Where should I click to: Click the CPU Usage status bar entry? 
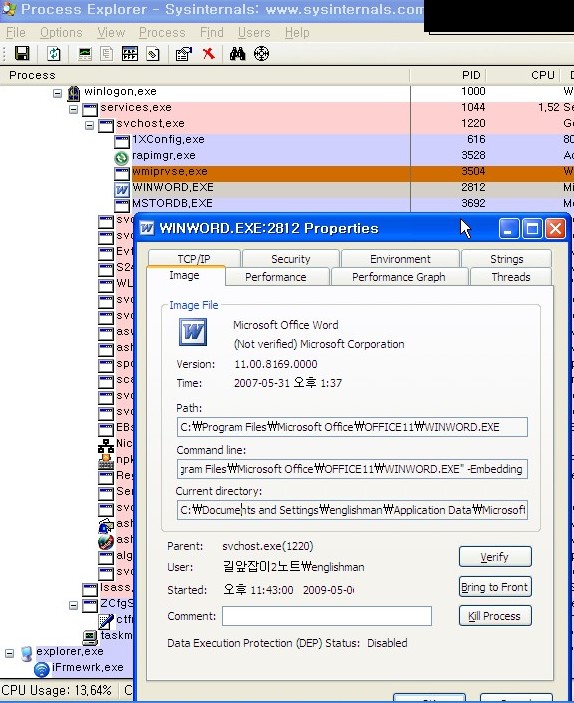coord(57,690)
